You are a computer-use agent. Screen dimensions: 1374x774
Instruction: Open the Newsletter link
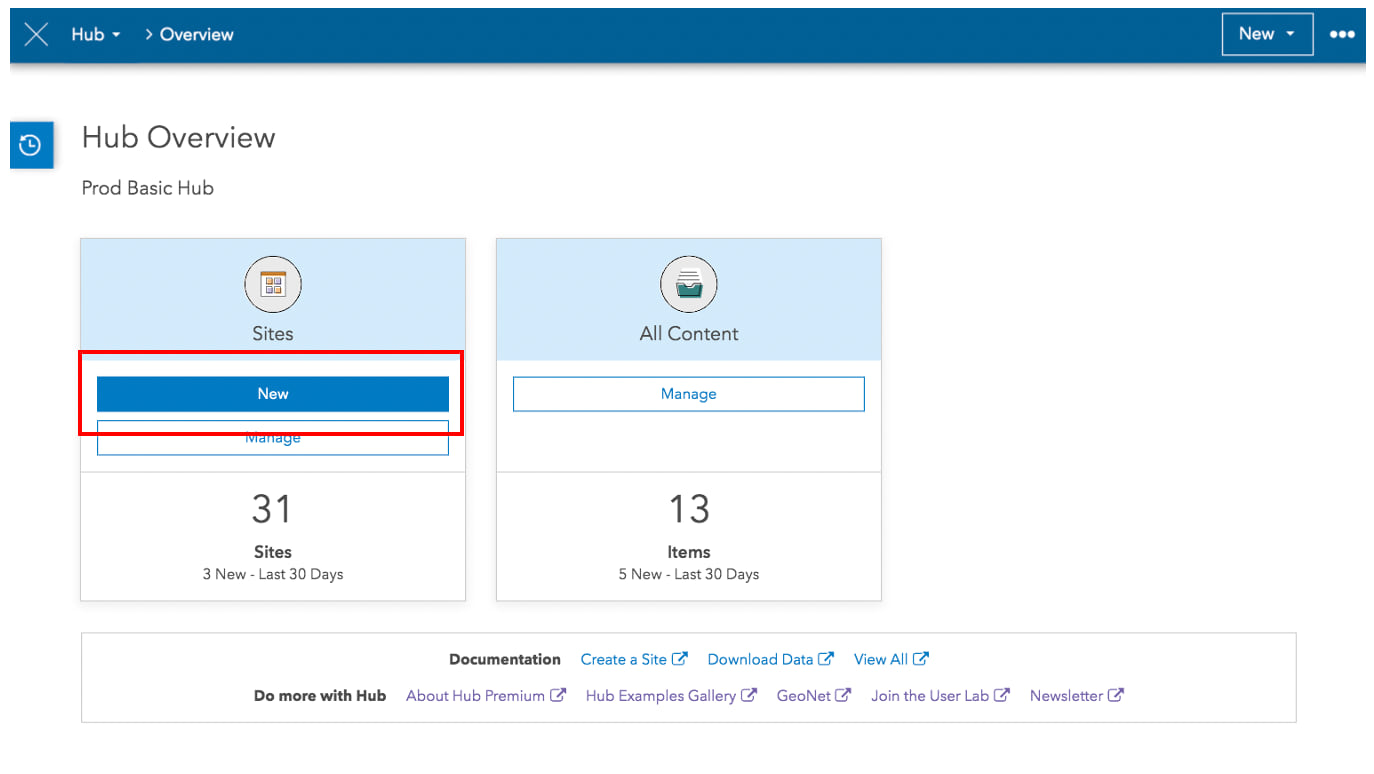(1077, 695)
